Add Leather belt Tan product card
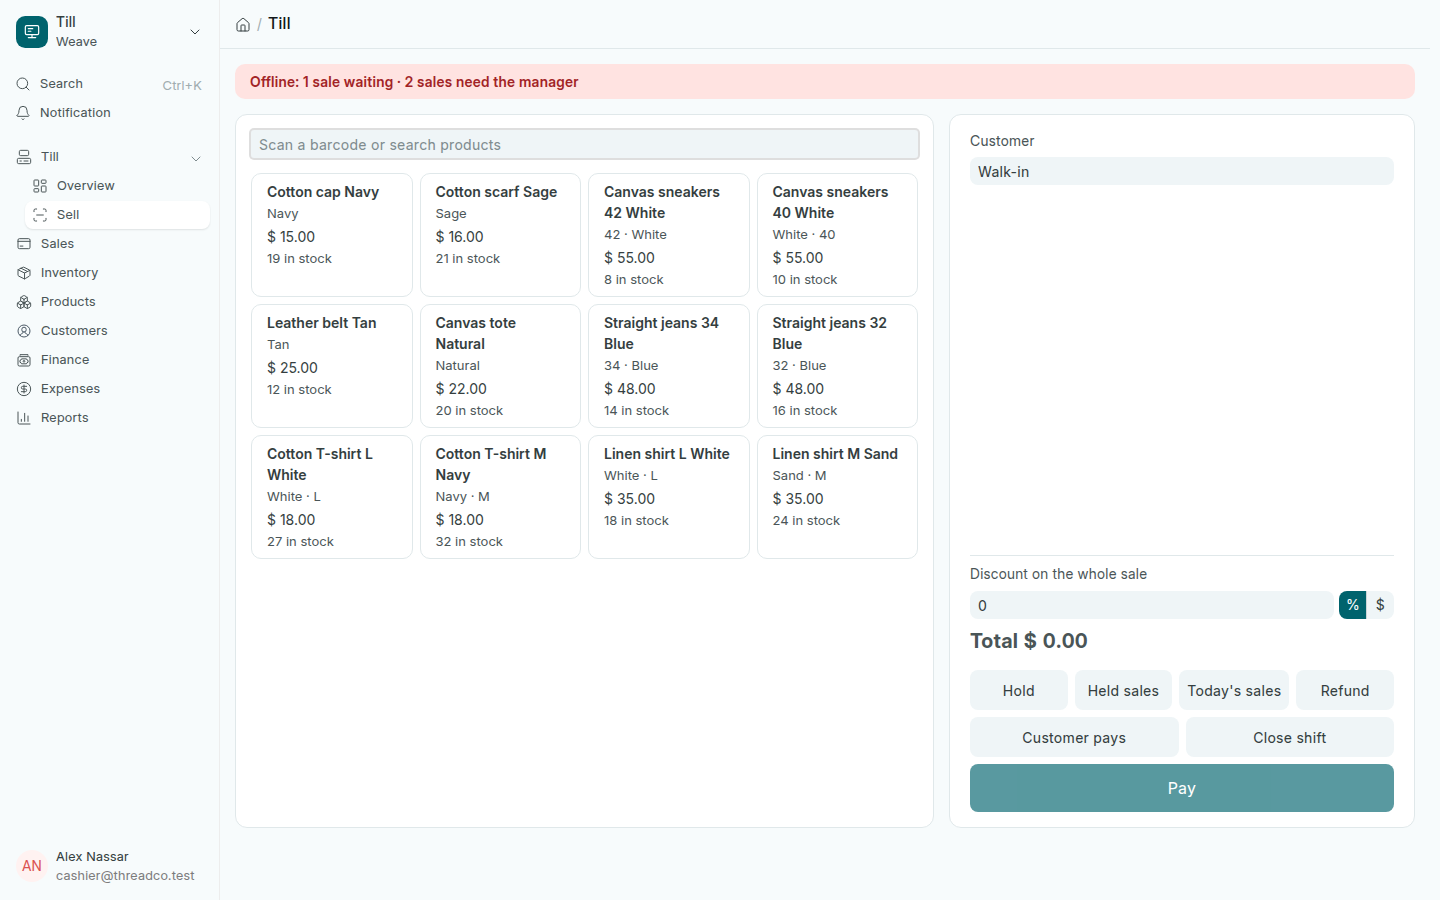The width and height of the screenshot is (1440, 900). 332,366
